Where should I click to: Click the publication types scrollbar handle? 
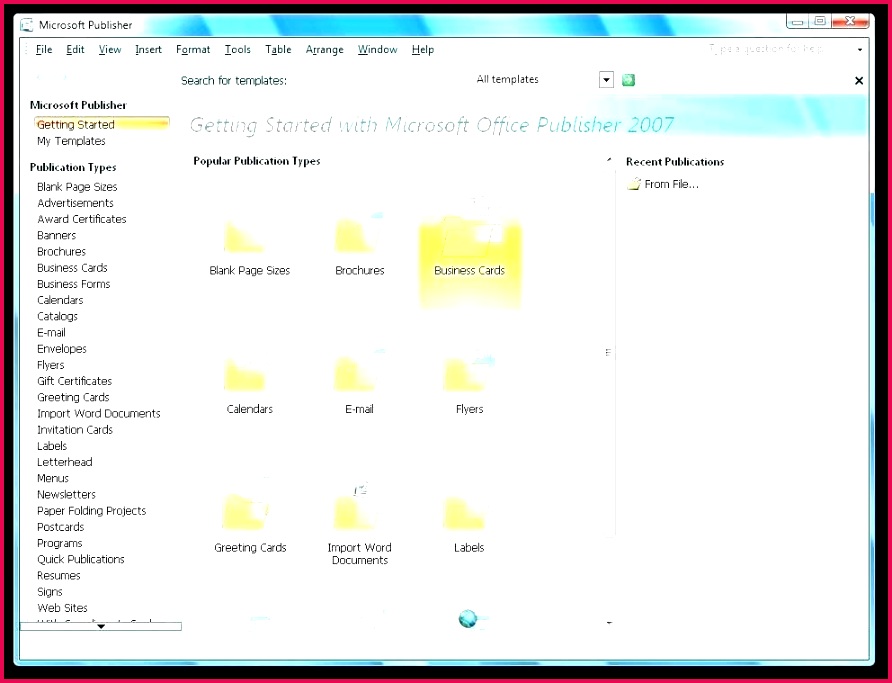pos(608,353)
